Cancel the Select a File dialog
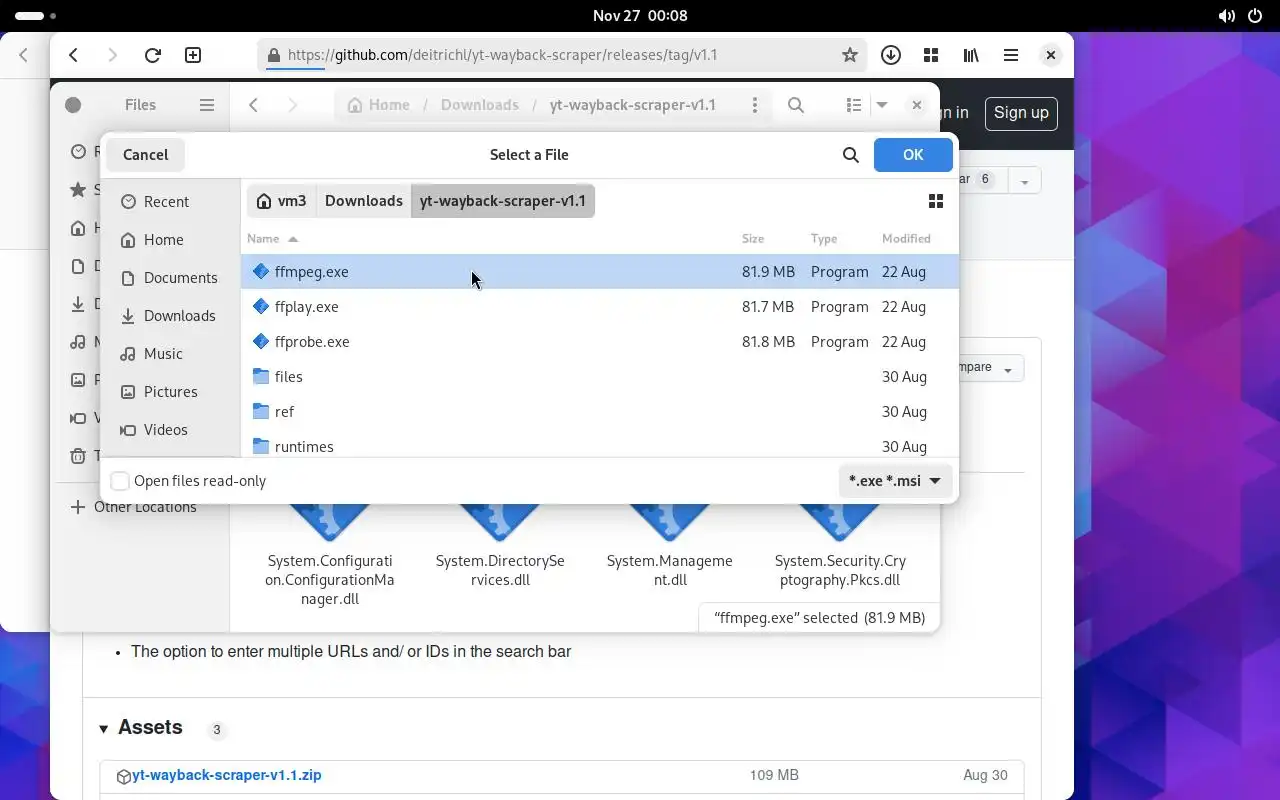 click(x=145, y=155)
